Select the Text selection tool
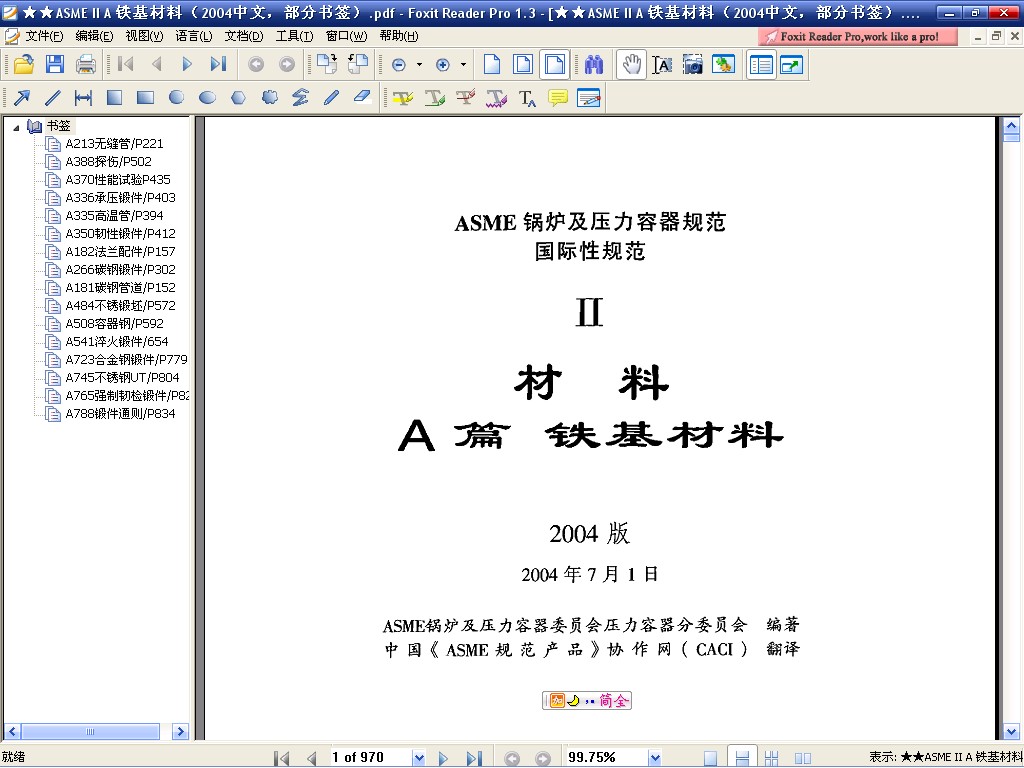This screenshot has height=768, width=1024. [662, 64]
